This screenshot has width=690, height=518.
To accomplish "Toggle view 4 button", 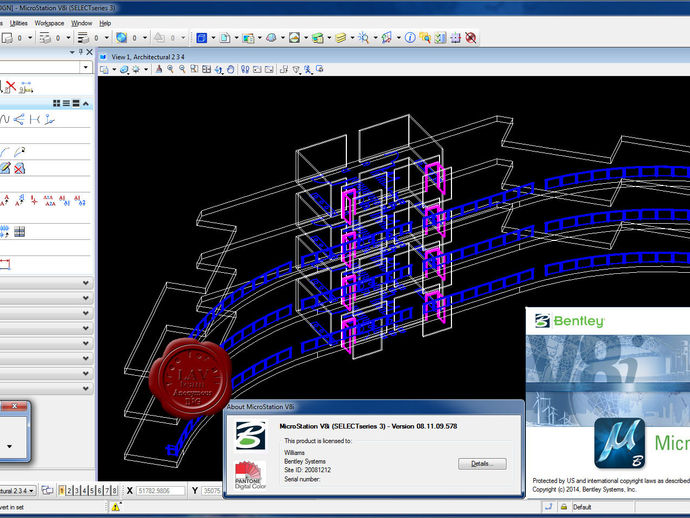I will click(84, 490).
